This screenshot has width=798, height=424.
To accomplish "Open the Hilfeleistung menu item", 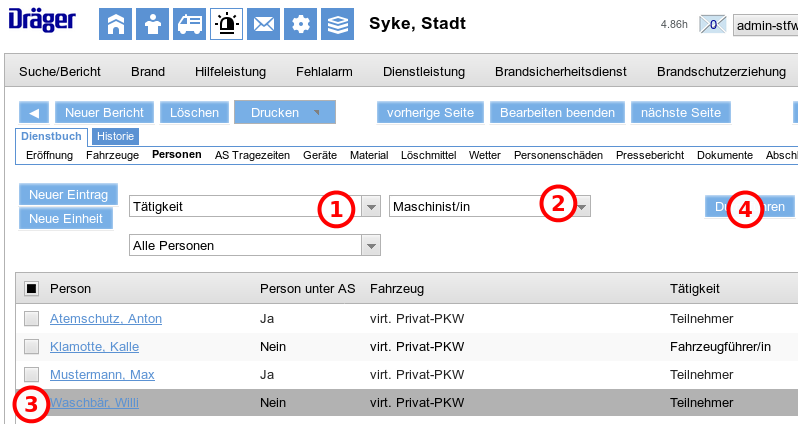I will point(230,72).
